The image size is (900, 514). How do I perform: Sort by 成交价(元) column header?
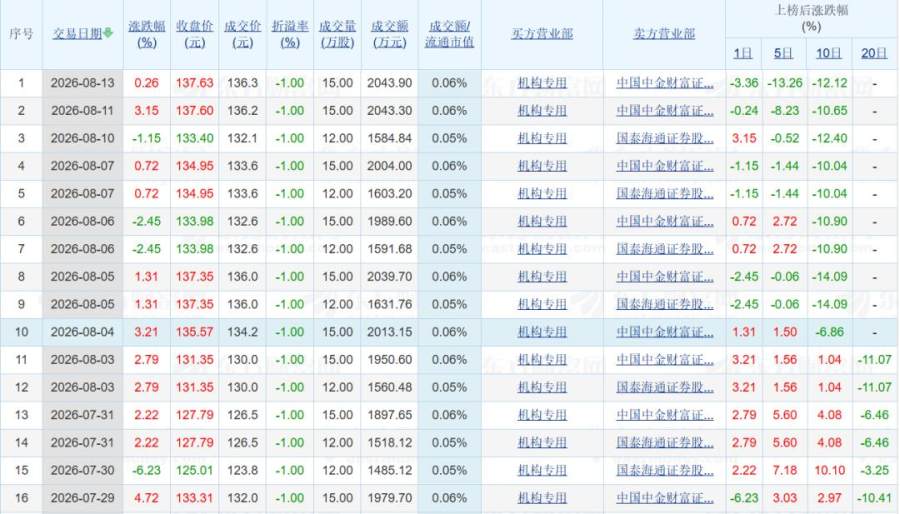pyautogui.click(x=242, y=34)
